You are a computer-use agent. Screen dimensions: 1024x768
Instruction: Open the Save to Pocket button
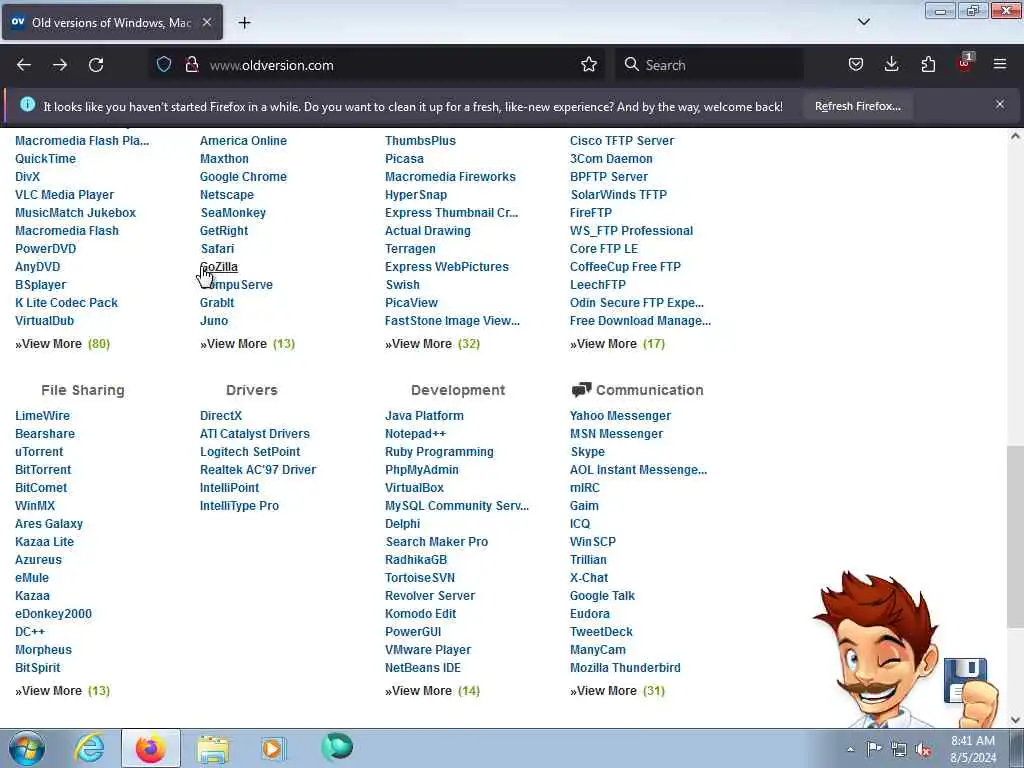click(x=856, y=65)
